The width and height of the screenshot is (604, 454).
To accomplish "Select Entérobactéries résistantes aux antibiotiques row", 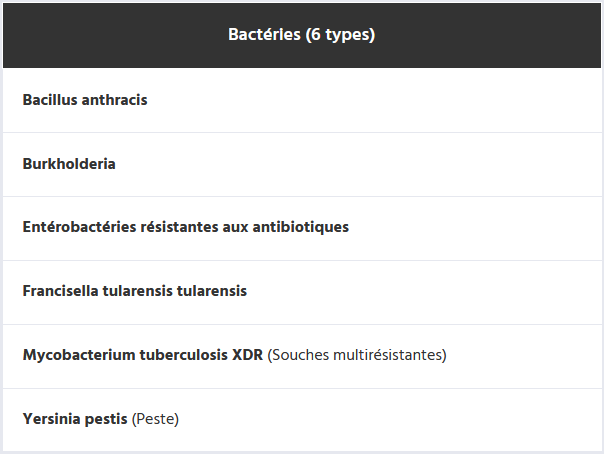I will click(185, 227).
